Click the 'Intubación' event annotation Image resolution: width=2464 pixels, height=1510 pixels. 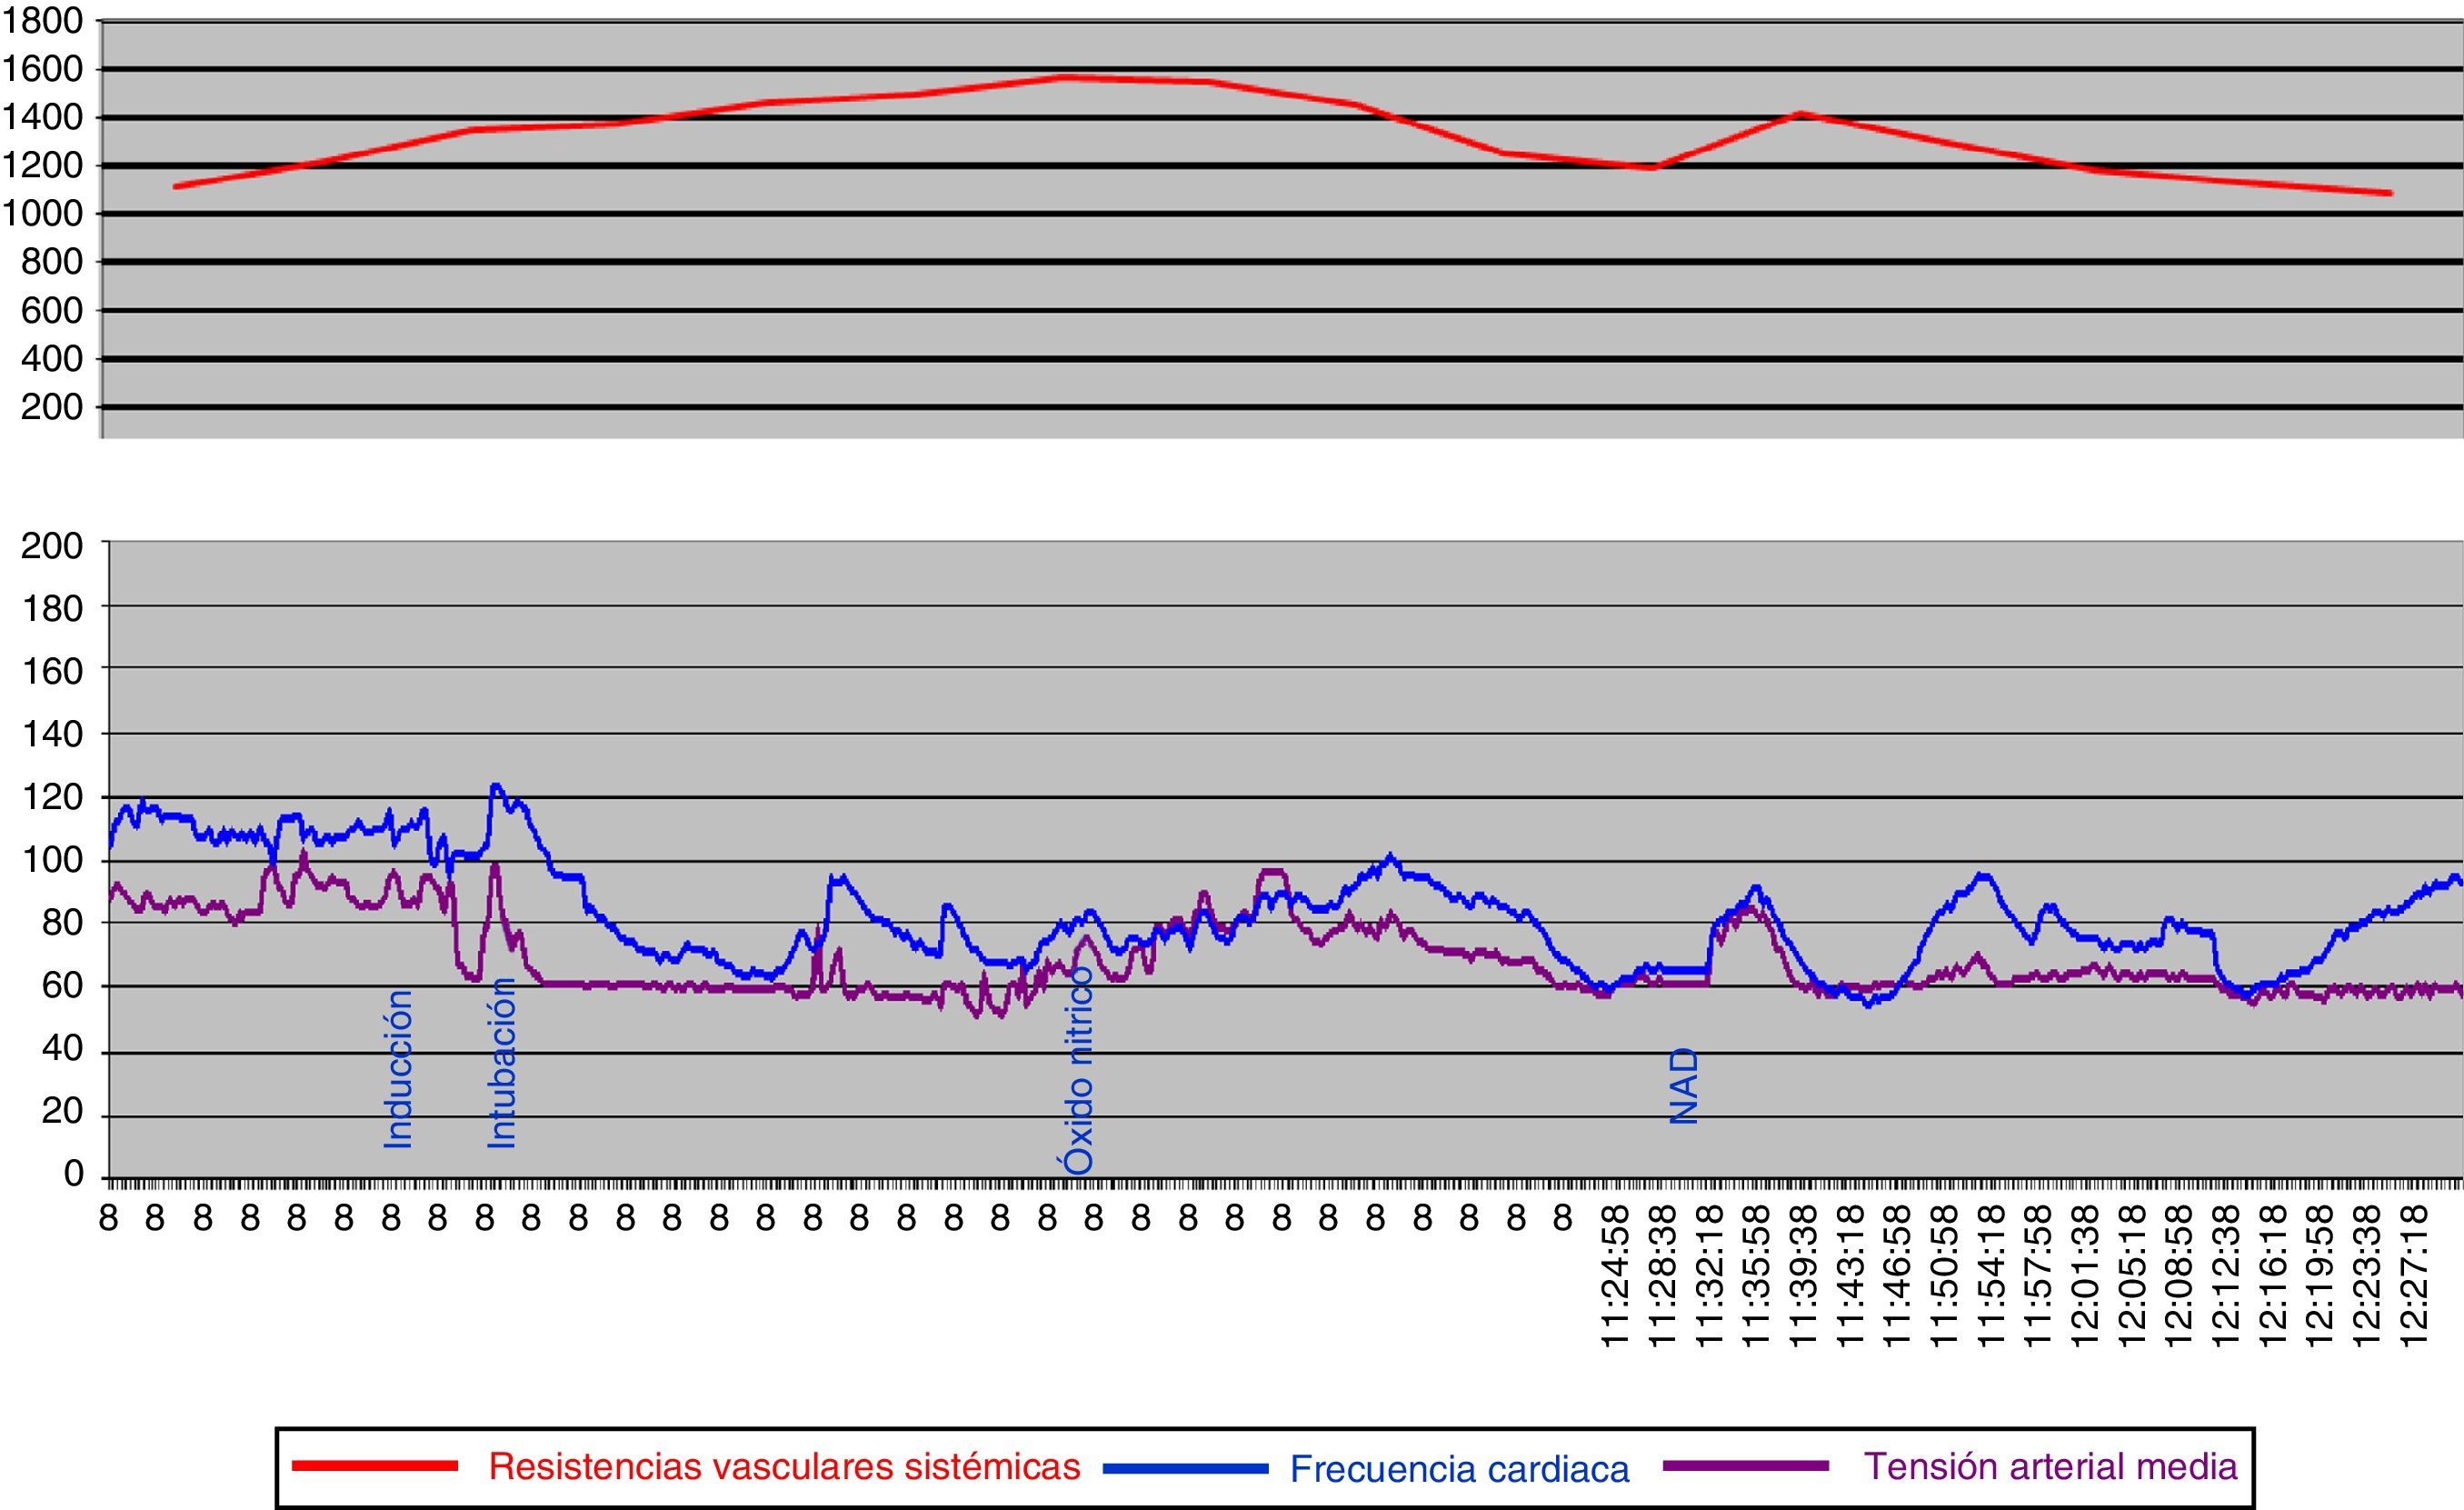click(x=502, y=1062)
